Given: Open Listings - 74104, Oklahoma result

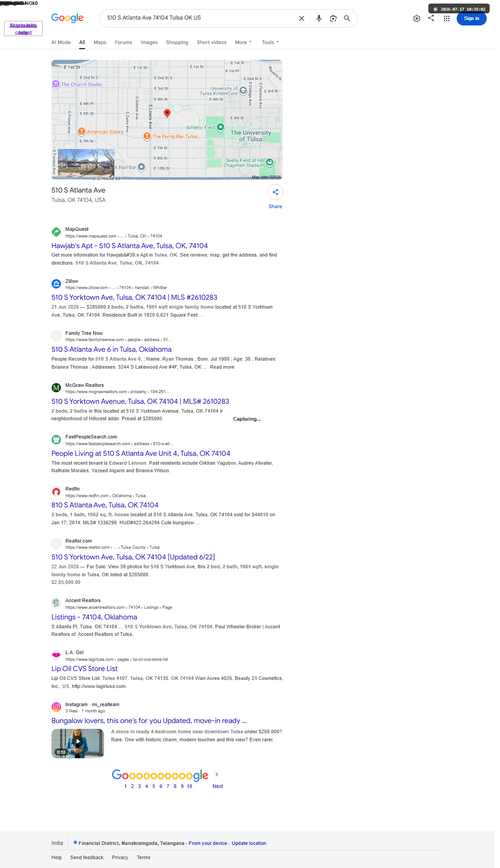Looking at the screenshot, I should (x=94, y=617).
